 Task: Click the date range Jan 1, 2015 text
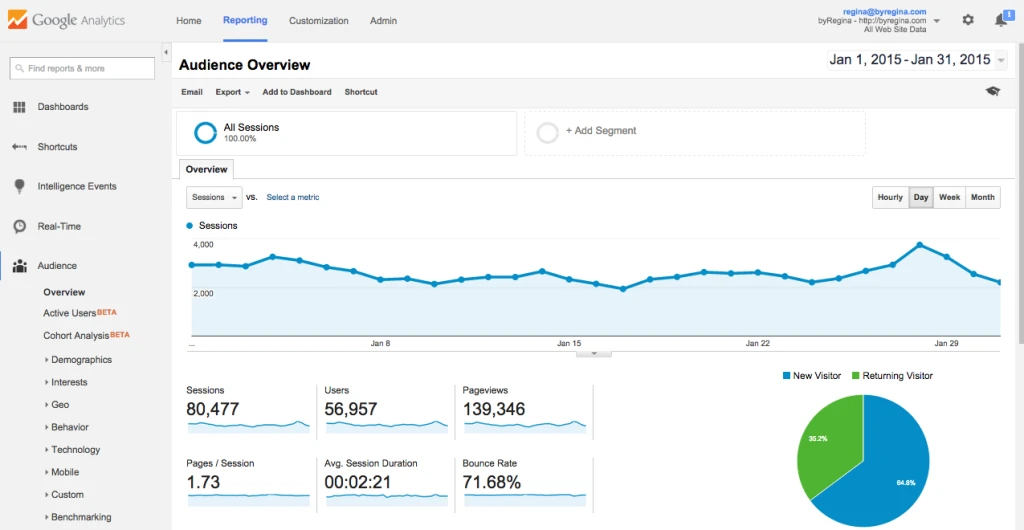coord(865,60)
